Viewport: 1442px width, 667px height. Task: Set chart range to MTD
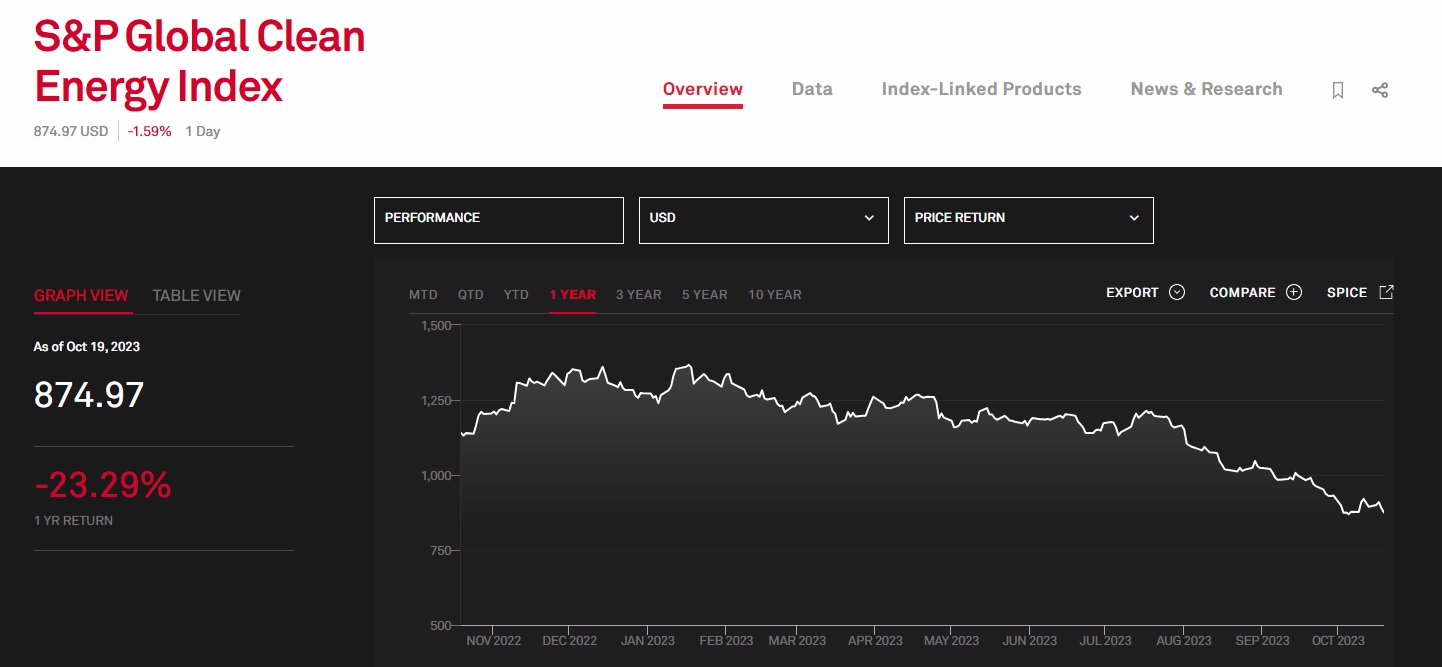coord(423,294)
